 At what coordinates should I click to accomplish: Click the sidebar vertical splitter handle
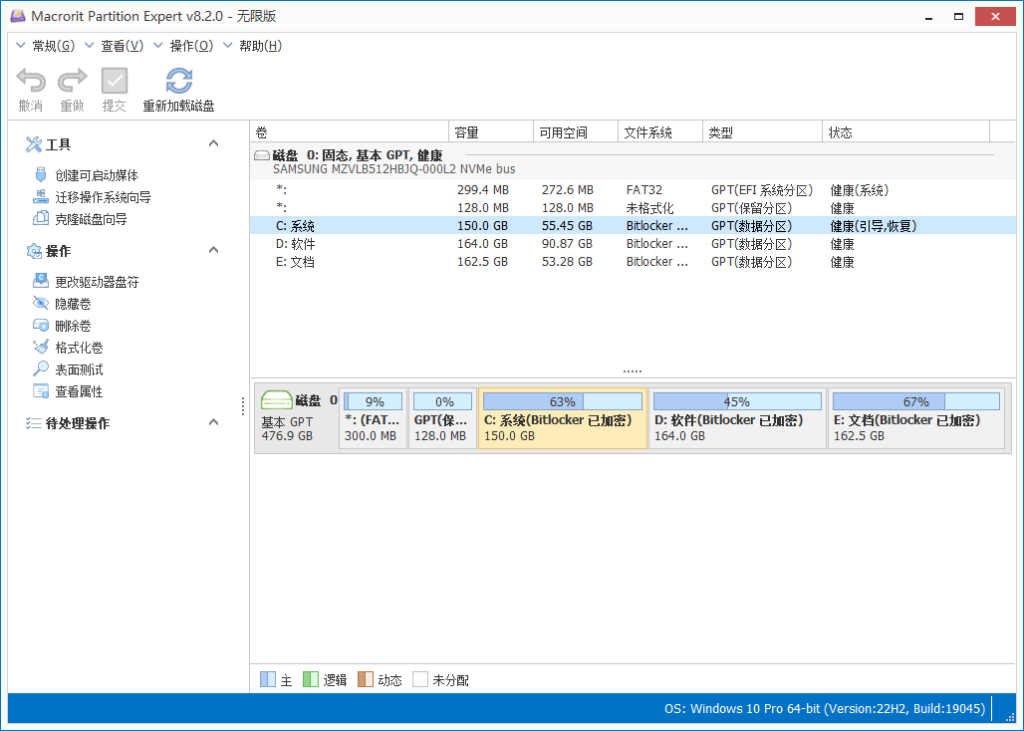coord(243,406)
